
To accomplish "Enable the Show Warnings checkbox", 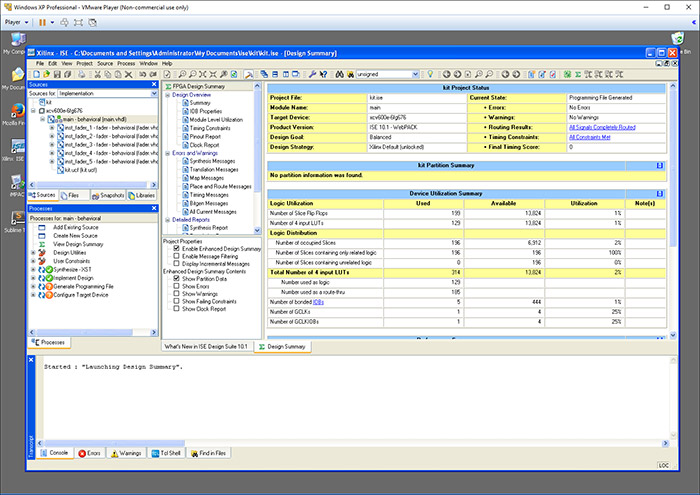I will [176, 293].
